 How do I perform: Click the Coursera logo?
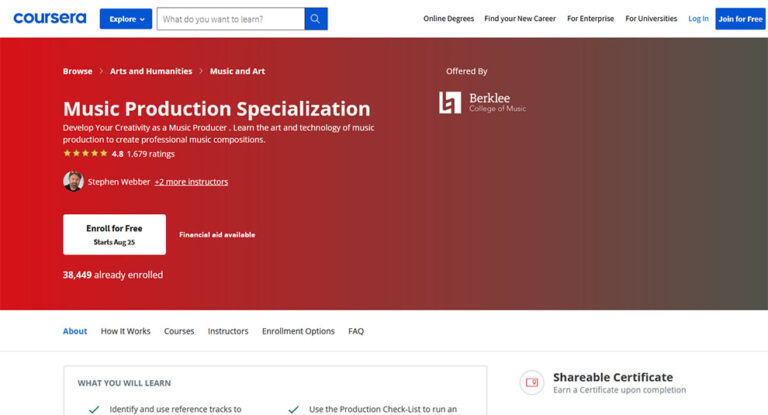(x=49, y=18)
